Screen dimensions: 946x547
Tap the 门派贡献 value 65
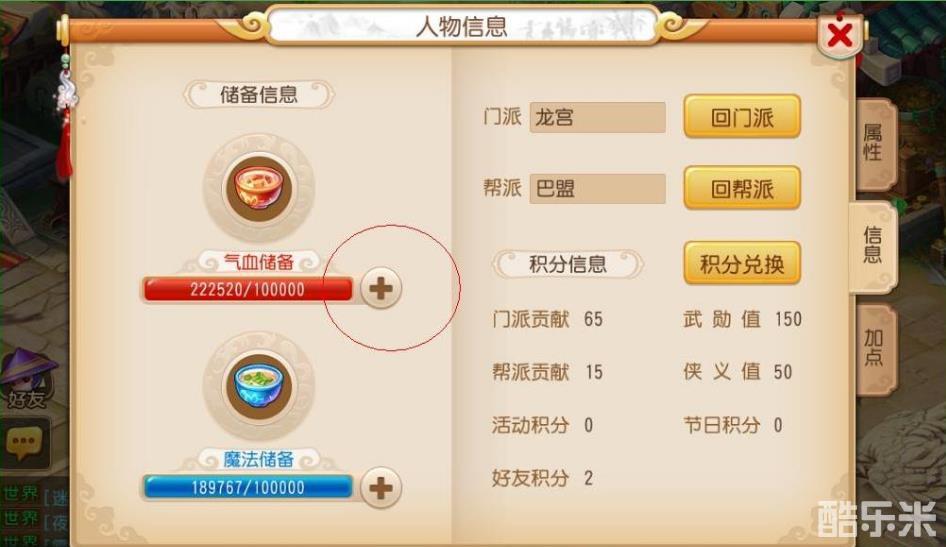593,319
